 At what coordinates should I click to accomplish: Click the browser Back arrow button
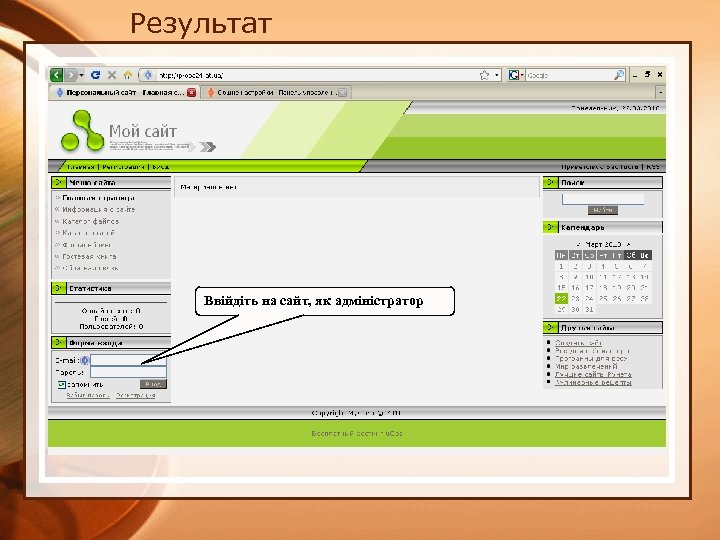click(56, 75)
